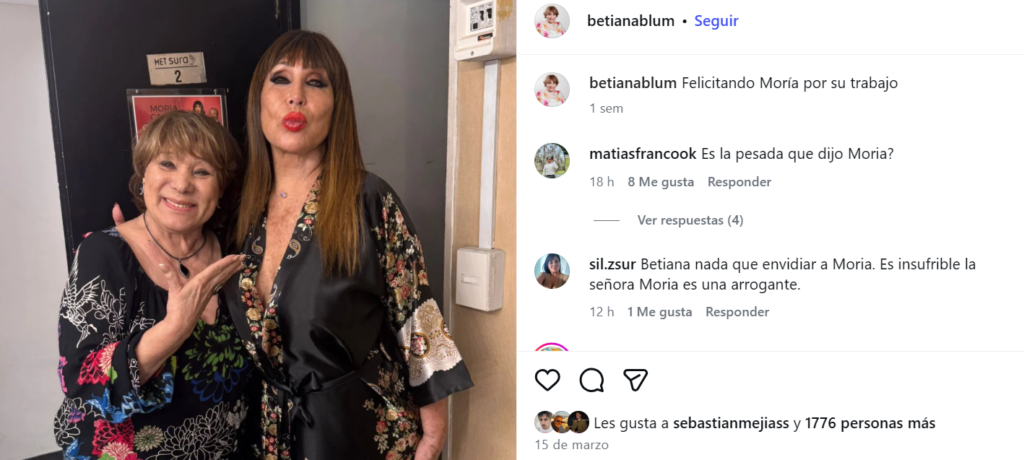Show the 1 Me gusta on sil.zsur comment
Image resolution: width=1024 pixels, height=460 pixels.
click(660, 312)
